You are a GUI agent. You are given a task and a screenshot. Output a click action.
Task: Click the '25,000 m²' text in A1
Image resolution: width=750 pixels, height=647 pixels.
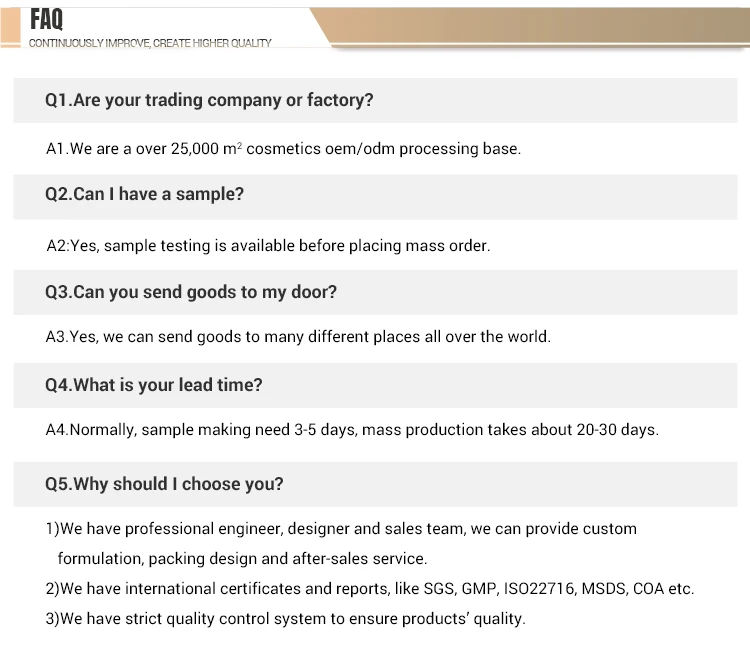click(x=206, y=149)
